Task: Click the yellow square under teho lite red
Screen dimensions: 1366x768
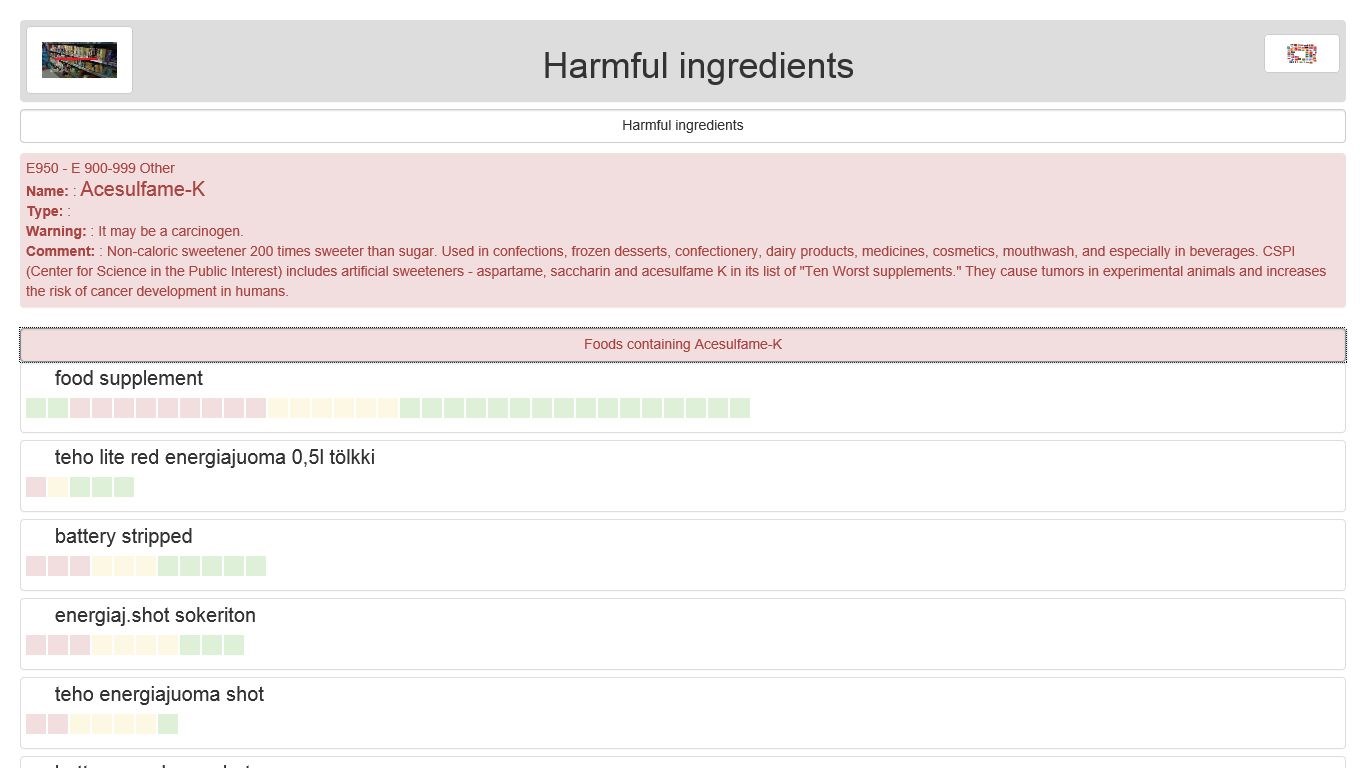Action: click(x=58, y=487)
